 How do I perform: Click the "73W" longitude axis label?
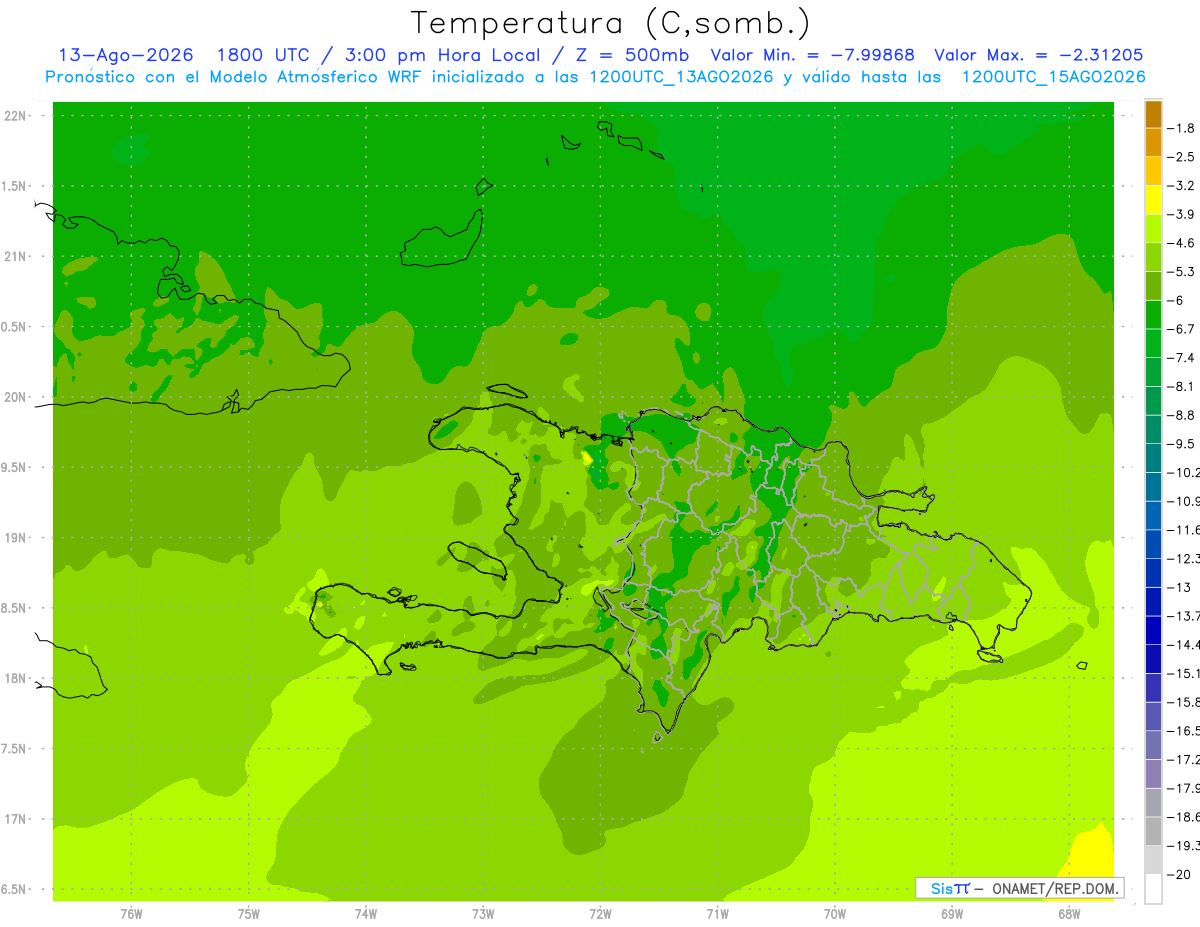click(x=483, y=913)
